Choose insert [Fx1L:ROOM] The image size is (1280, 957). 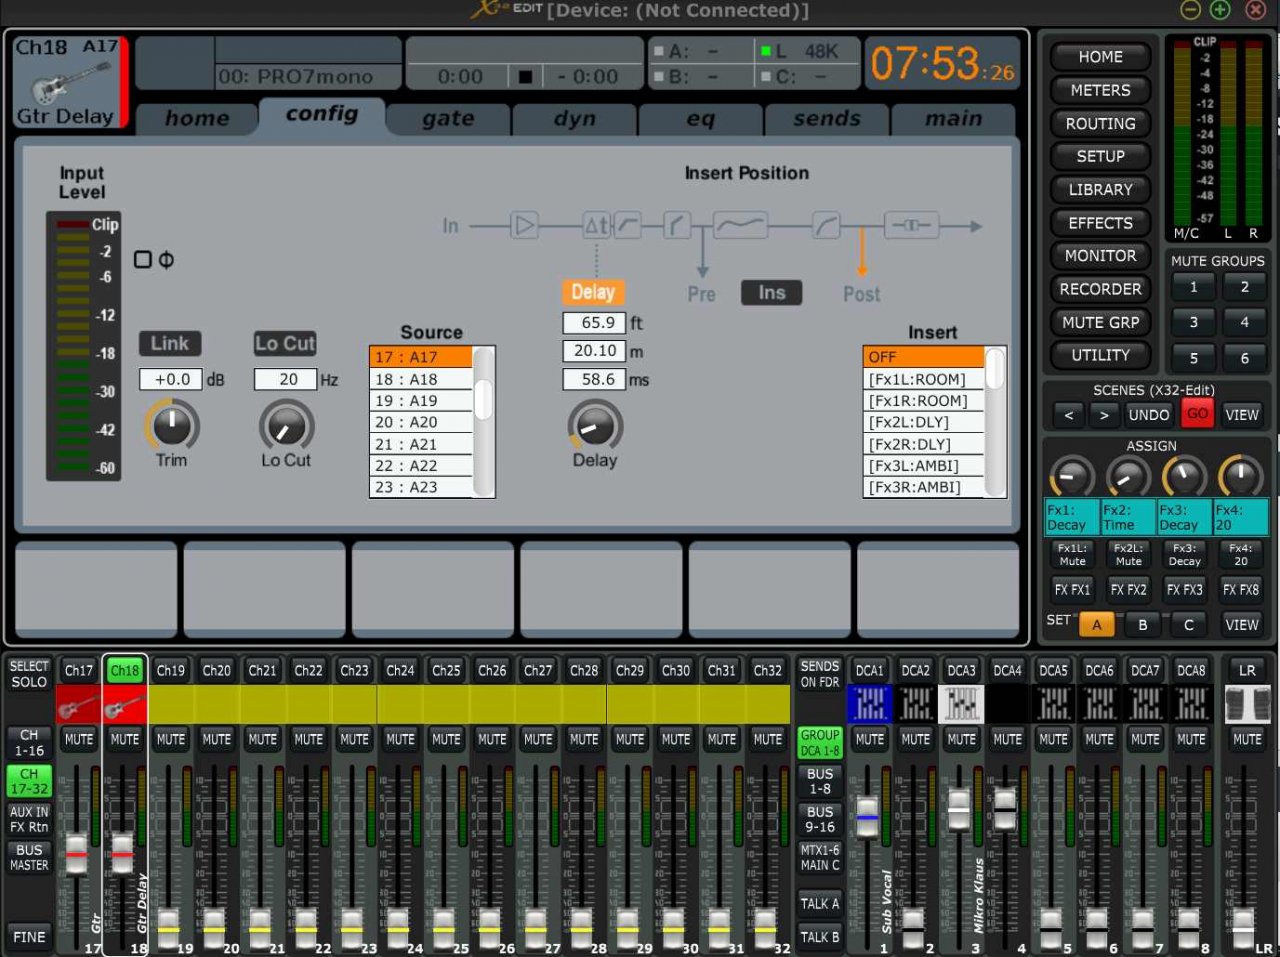coord(924,379)
